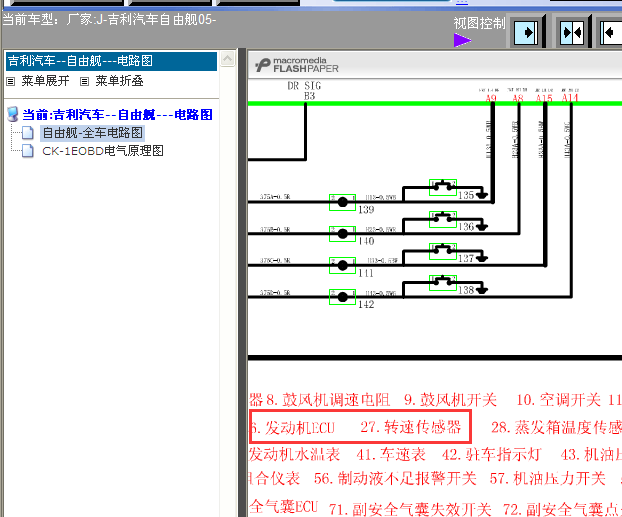
Task: Click legend entry 28. 蒸发箱温度传感
Action: 556,427
